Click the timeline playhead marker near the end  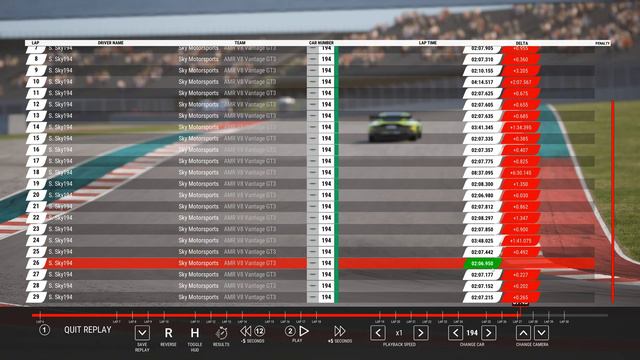pos(520,309)
